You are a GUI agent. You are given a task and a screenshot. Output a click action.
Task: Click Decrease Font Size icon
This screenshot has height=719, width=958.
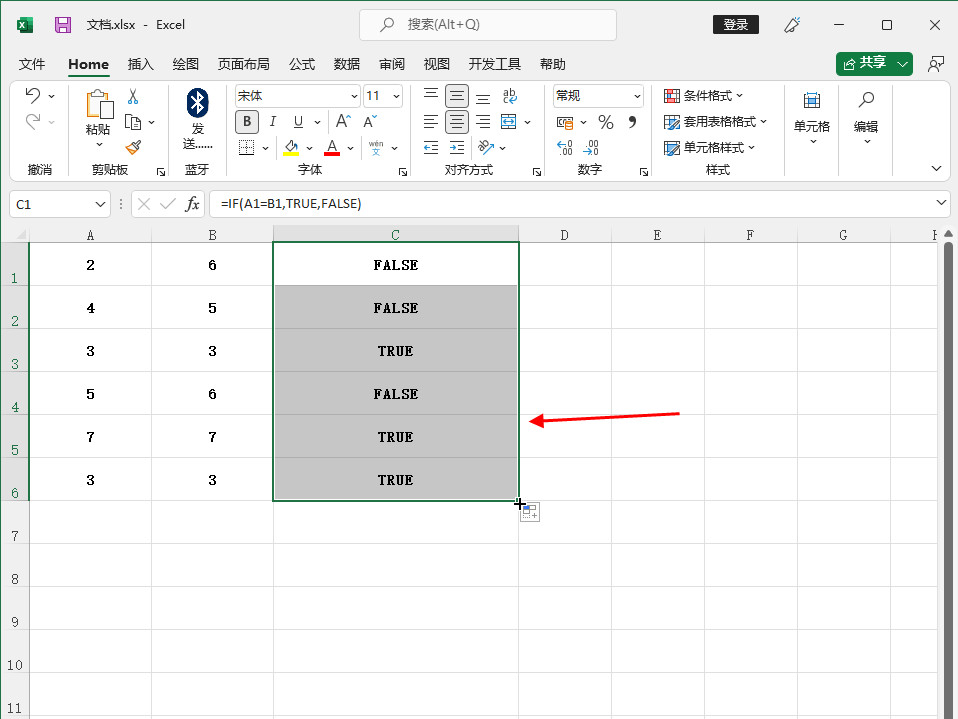370,122
